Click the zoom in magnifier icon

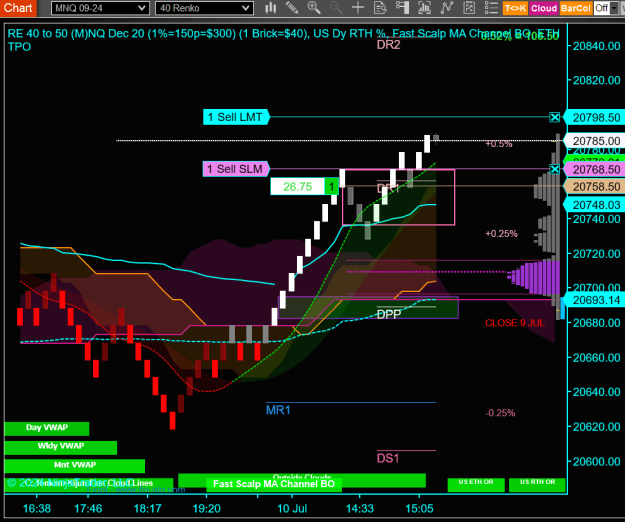314,8
